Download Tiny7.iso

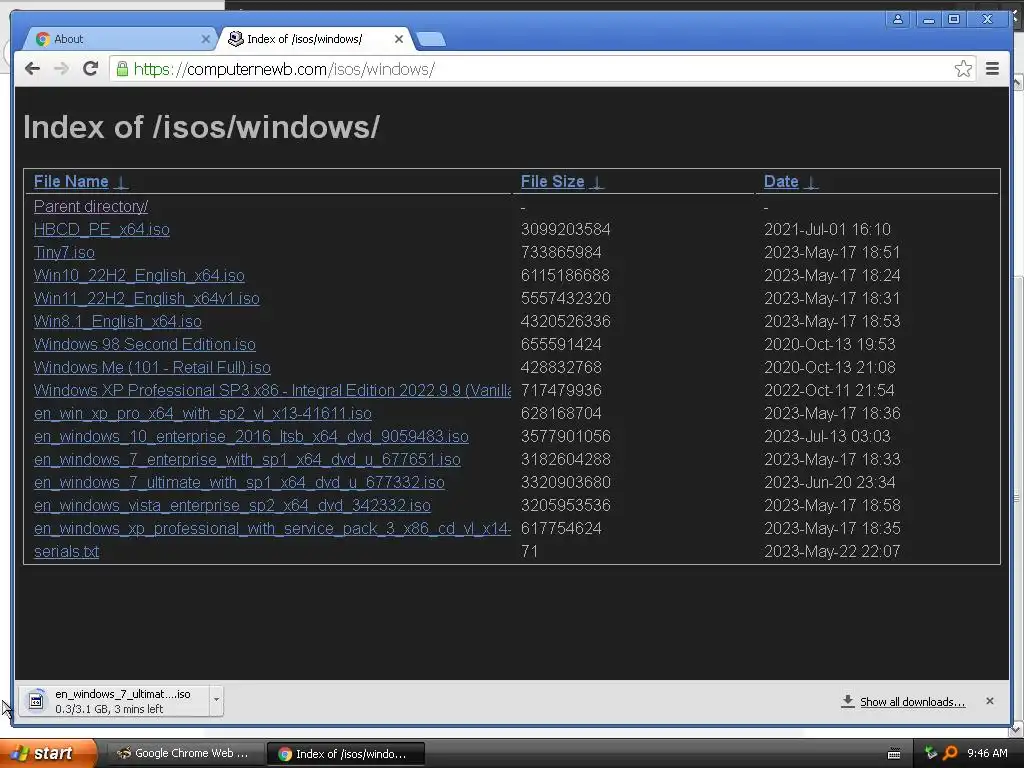64,252
